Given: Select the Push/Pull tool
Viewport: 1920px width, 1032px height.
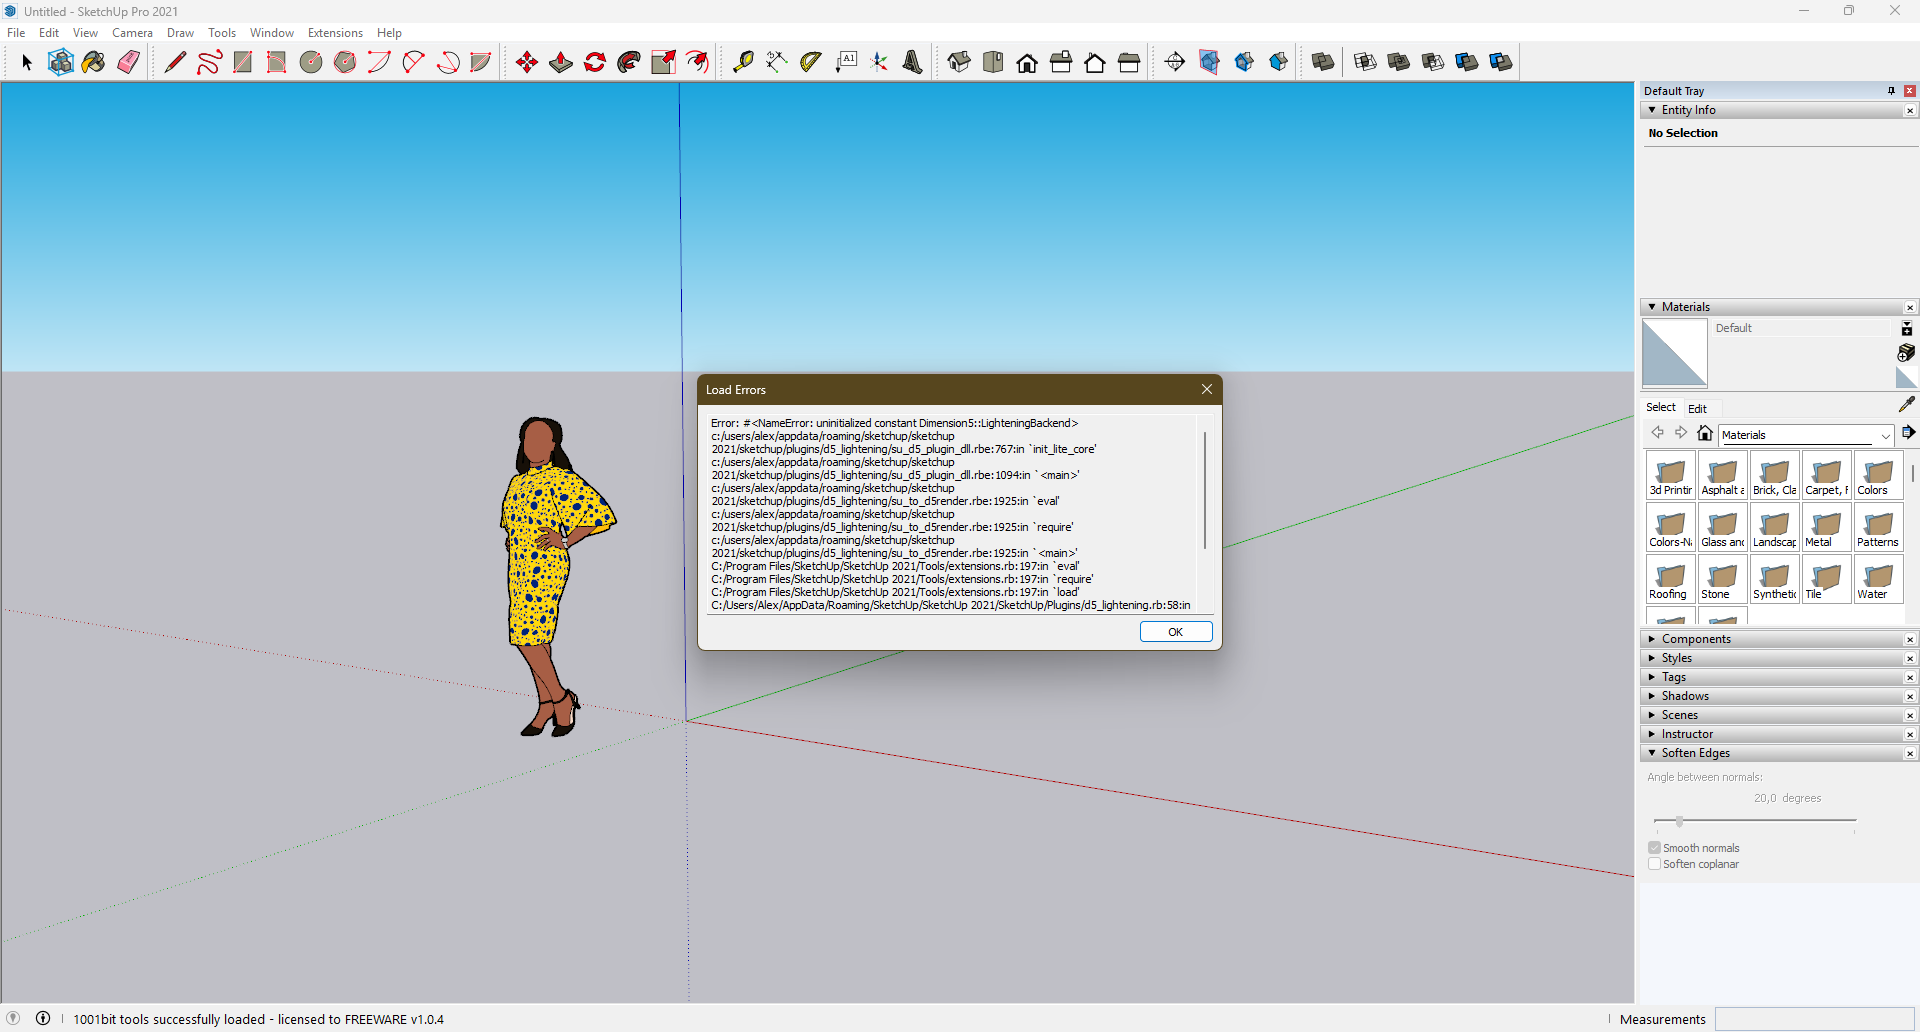Looking at the screenshot, I should click(561, 61).
